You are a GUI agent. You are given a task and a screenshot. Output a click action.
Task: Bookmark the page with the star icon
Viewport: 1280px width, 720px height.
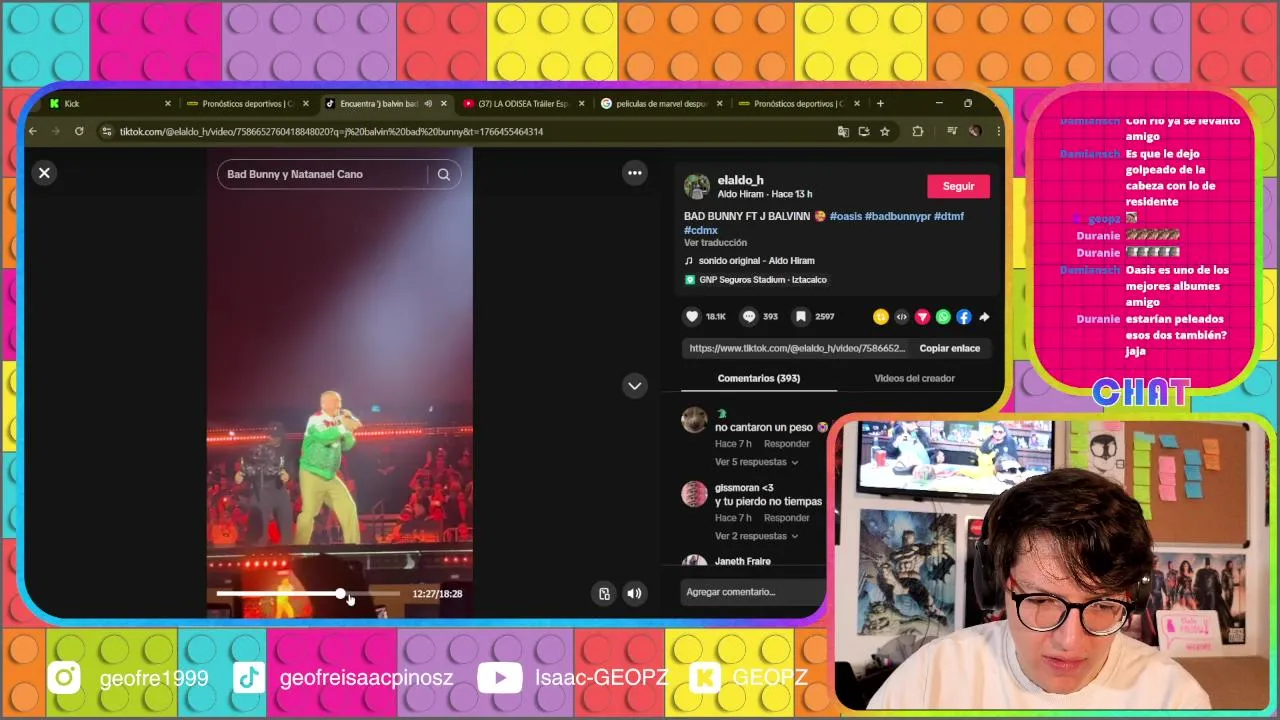(884, 131)
